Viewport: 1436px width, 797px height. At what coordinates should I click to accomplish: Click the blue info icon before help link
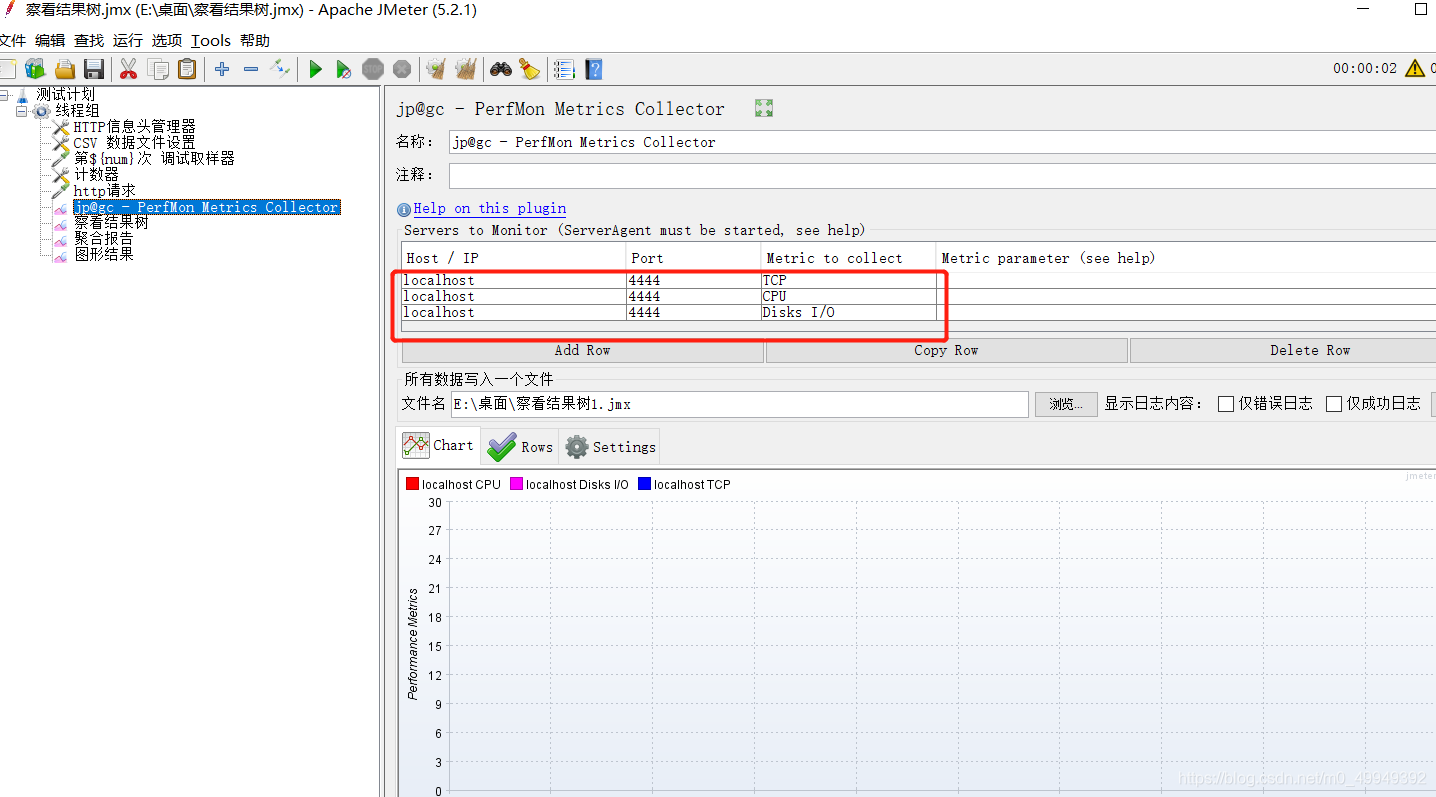pyautogui.click(x=404, y=209)
